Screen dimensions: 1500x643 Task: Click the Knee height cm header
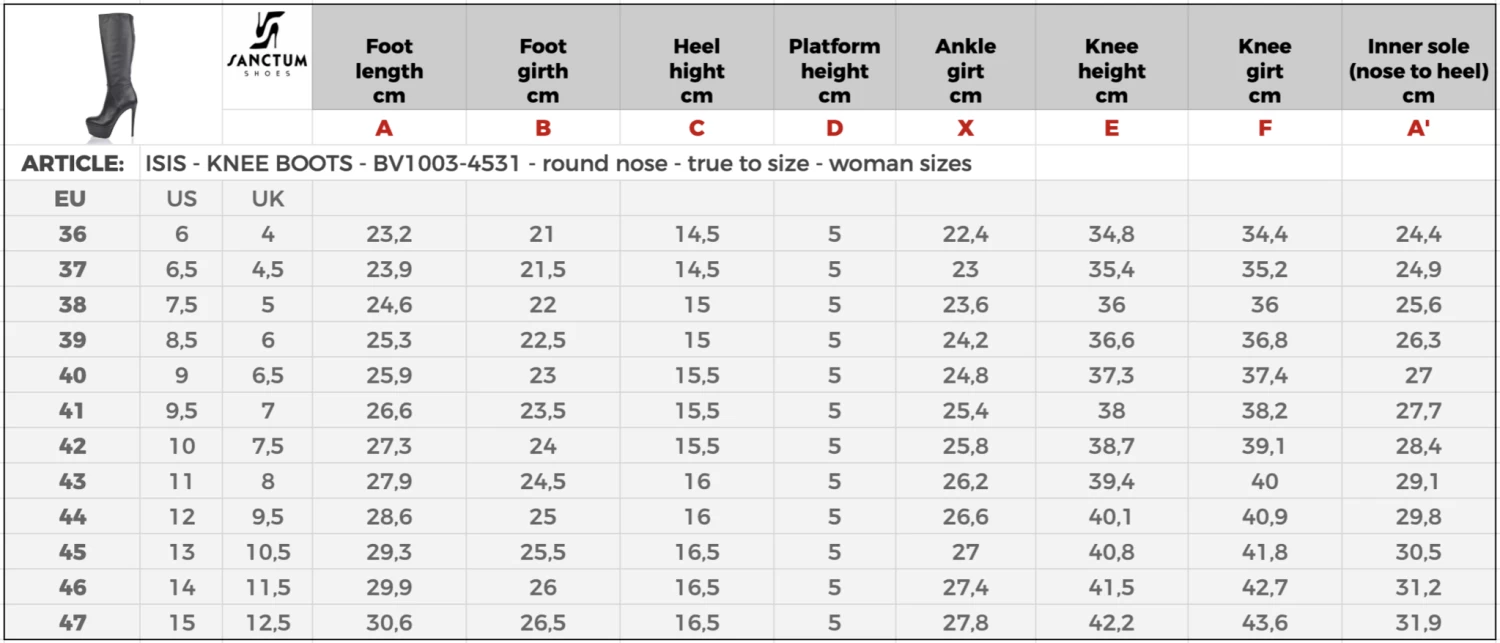tap(1111, 71)
